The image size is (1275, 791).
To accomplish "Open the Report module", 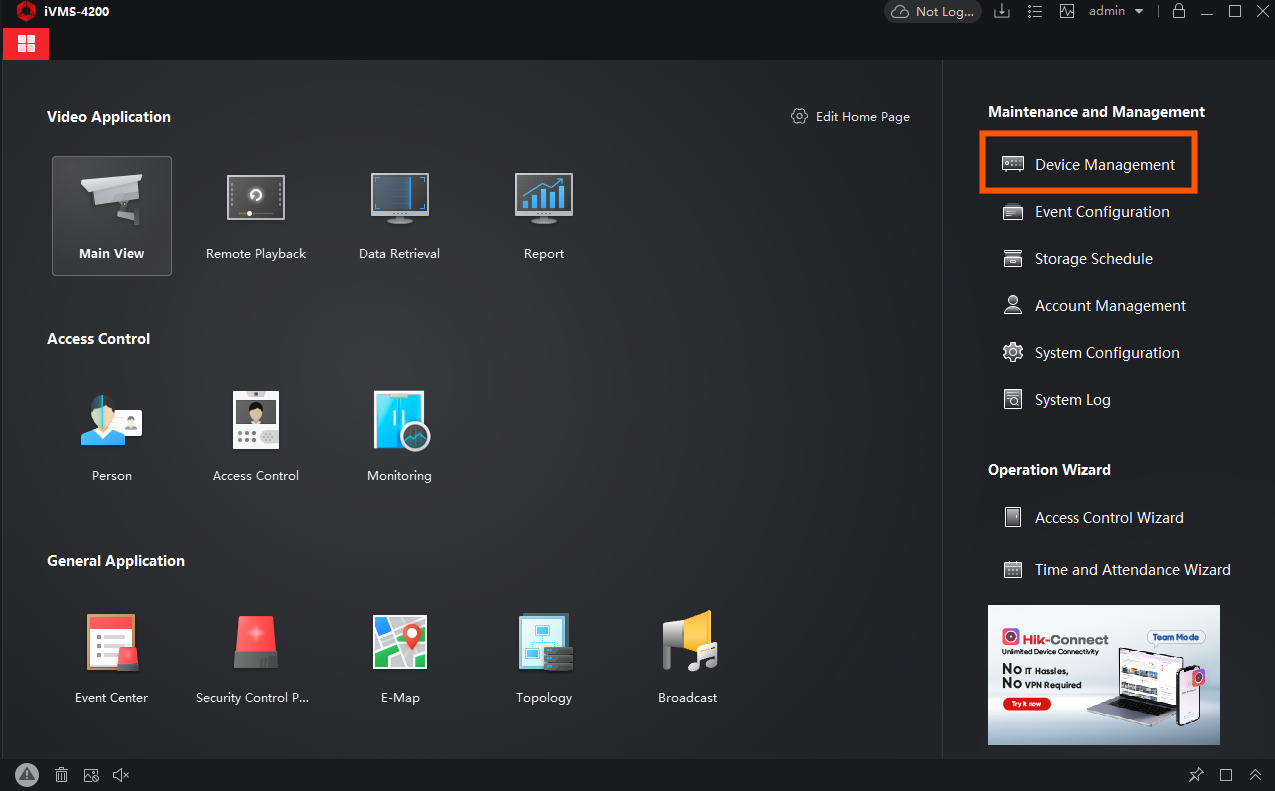I will click(544, 215).
